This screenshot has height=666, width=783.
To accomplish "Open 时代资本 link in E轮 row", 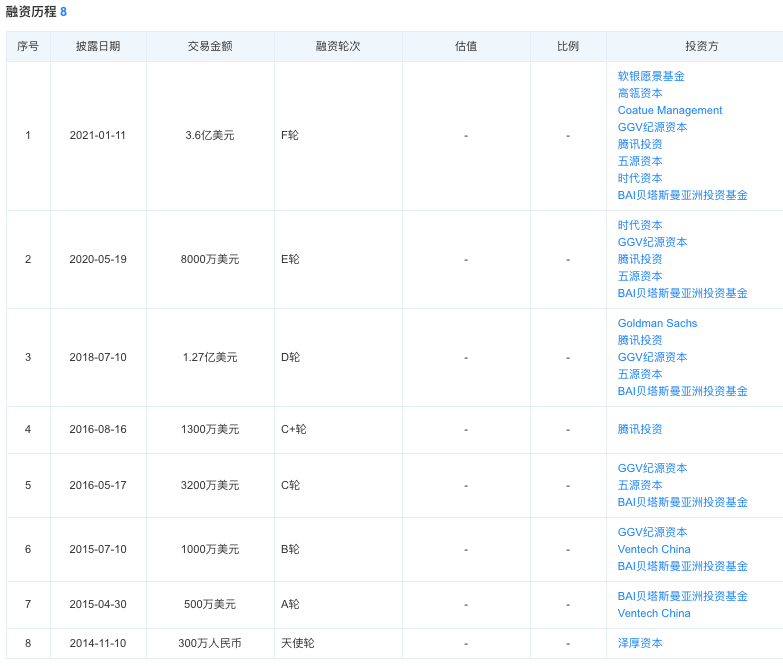I will point(640,225).
